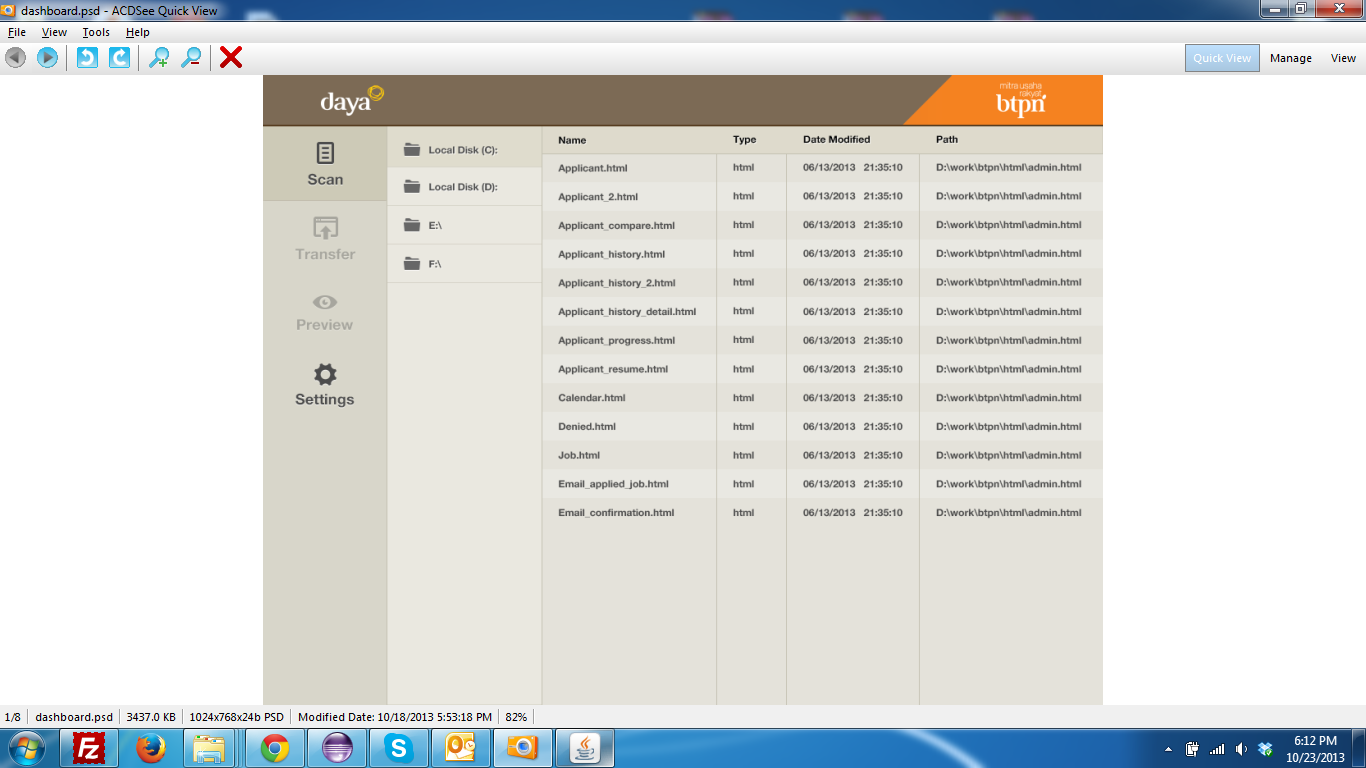The width and height of the screenshot is (1366, 768).
Task: Click the Date Modified column header
Action: pos(837,140)
